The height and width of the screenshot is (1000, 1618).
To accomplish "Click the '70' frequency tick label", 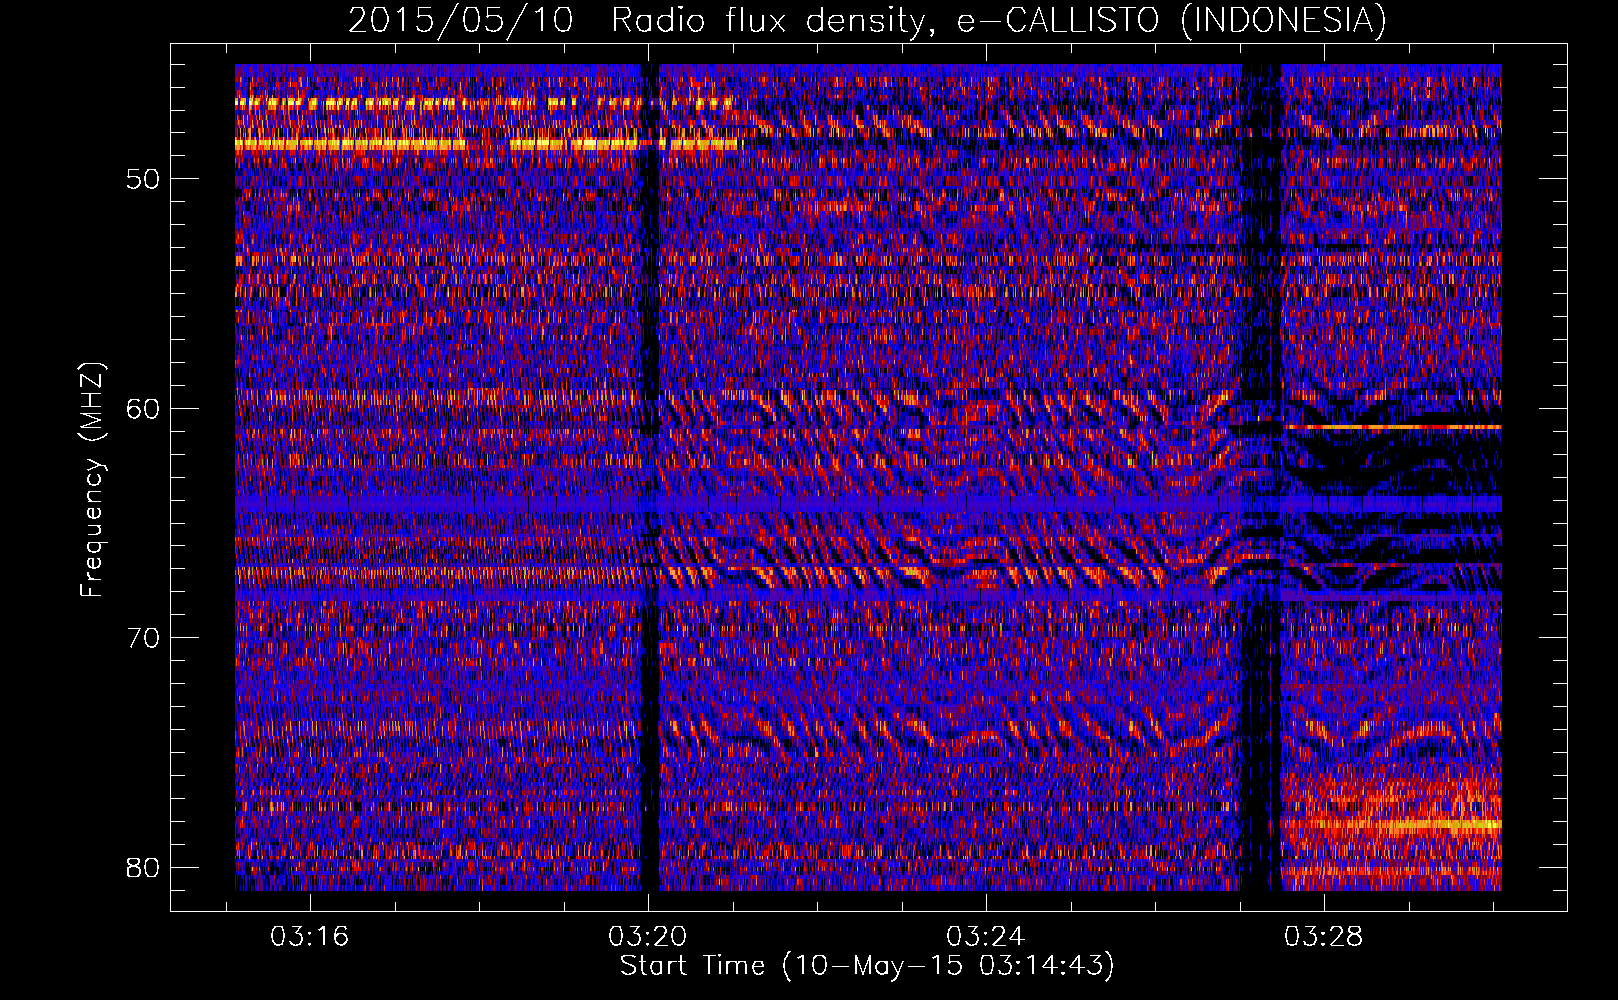I will [144, 638].
